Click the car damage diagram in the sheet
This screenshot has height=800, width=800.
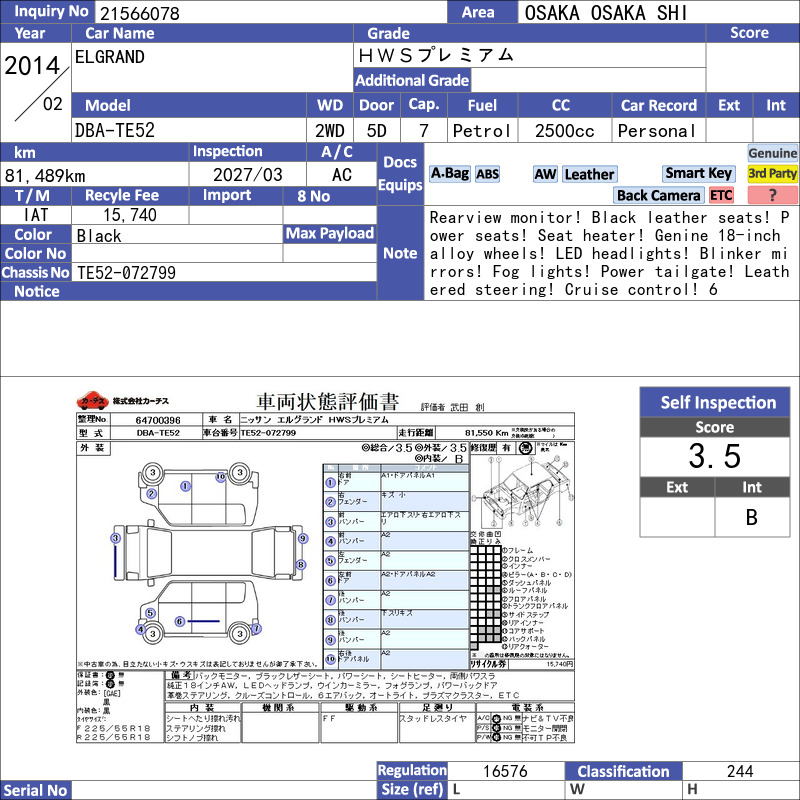point(209,553)
